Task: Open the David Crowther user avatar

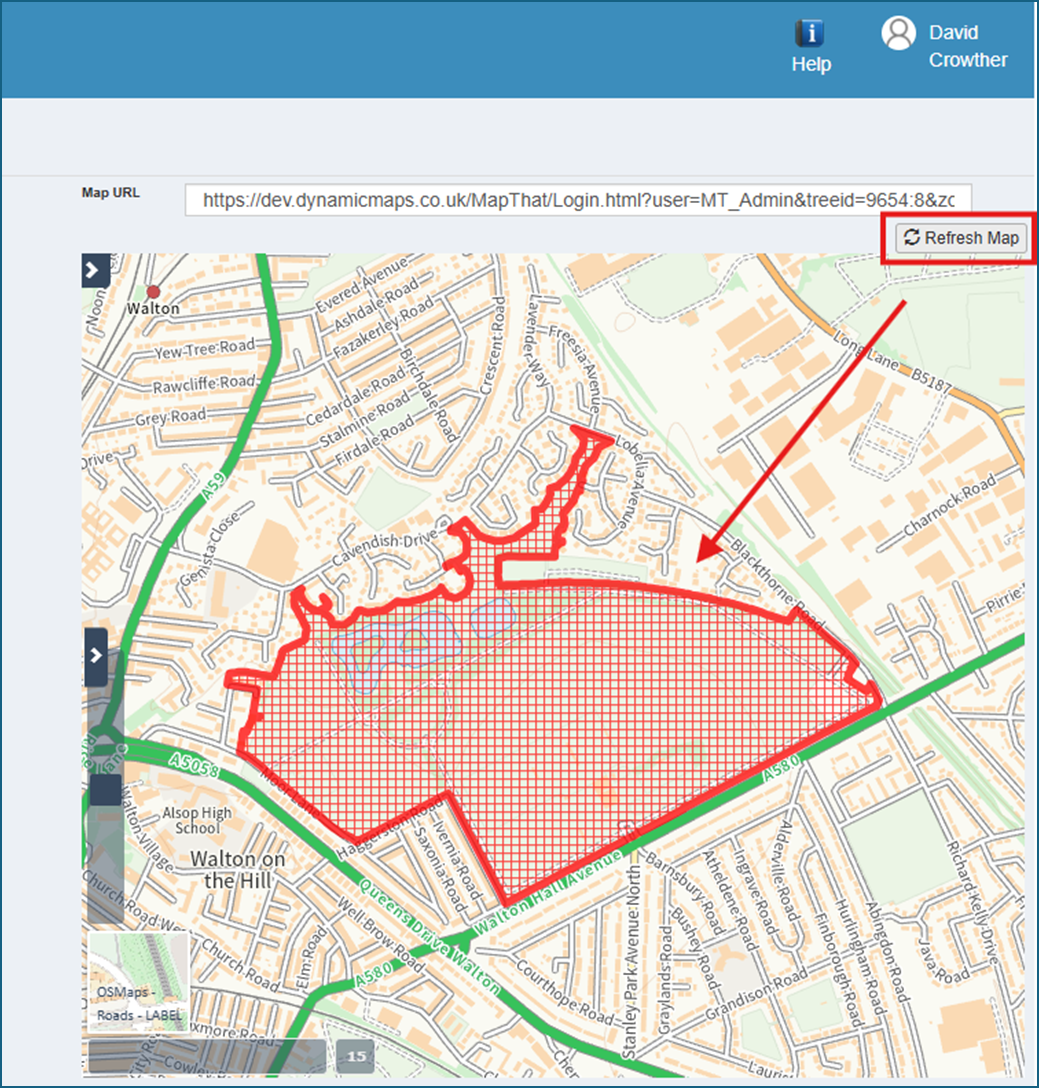Action: point(898,33)
